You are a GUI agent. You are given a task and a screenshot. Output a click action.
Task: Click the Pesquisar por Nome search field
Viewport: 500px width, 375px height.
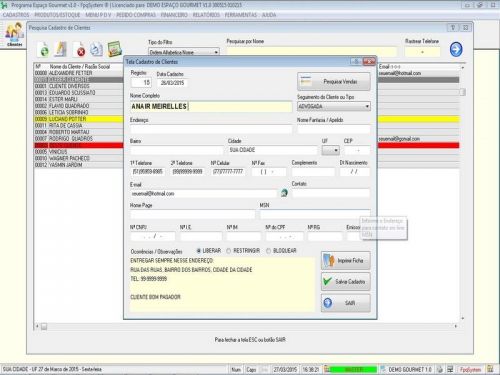312,52
